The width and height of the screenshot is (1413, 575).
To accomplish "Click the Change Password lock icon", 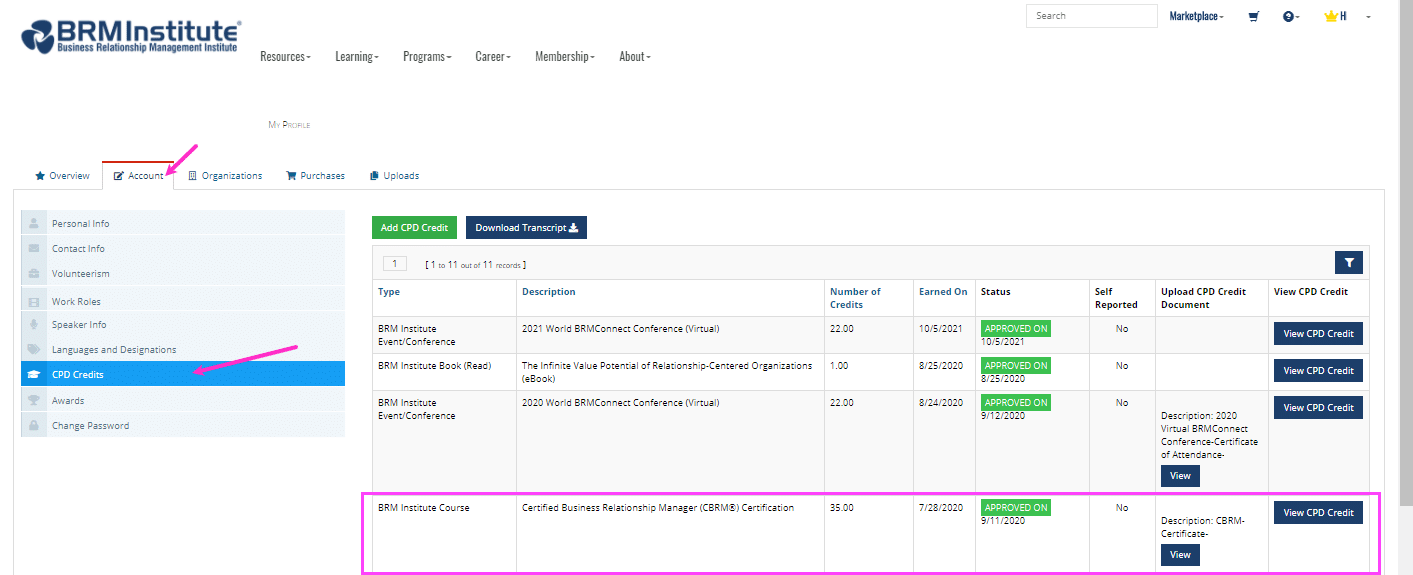I will click(34, 425).
